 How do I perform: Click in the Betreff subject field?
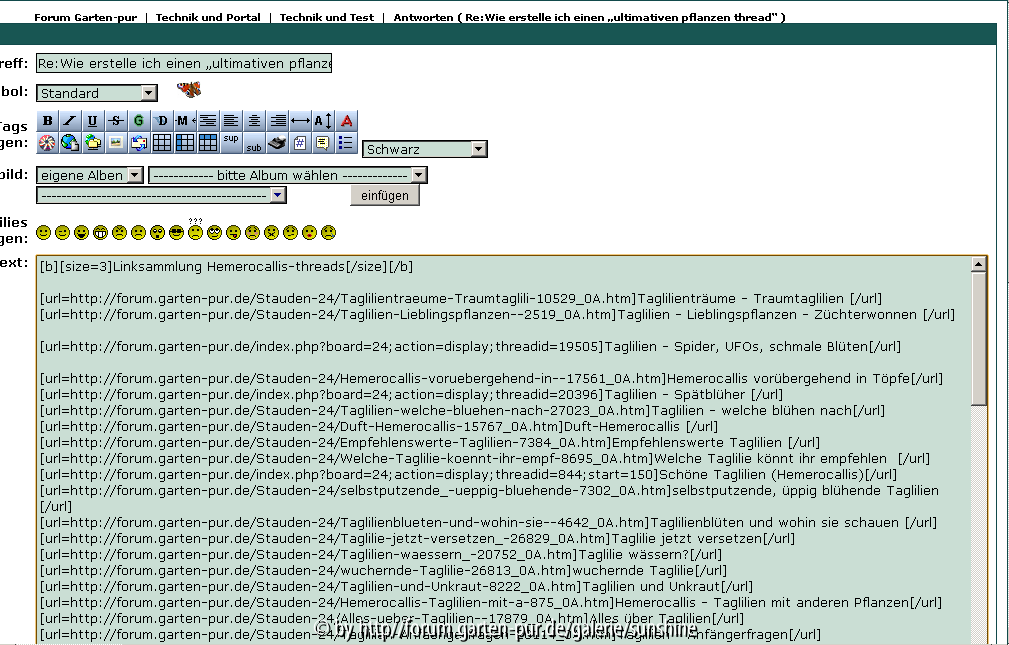coord(183,64)
